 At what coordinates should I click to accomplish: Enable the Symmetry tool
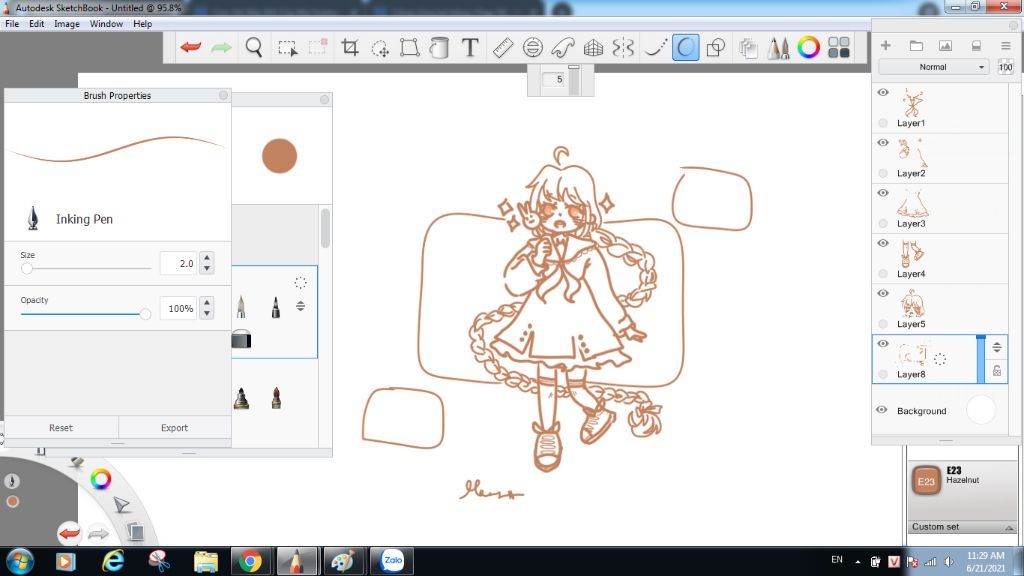[x=623, y=47]
